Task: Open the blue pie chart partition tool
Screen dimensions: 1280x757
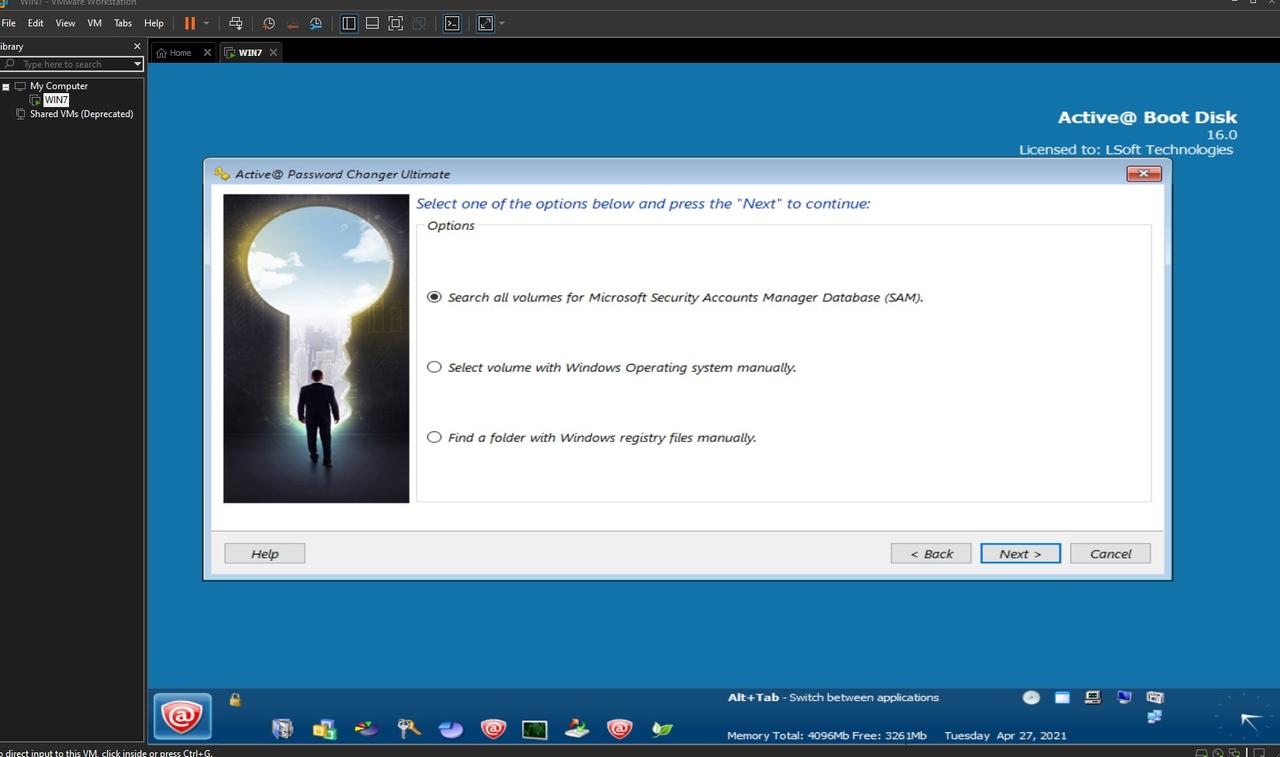Action: (451, 729)
